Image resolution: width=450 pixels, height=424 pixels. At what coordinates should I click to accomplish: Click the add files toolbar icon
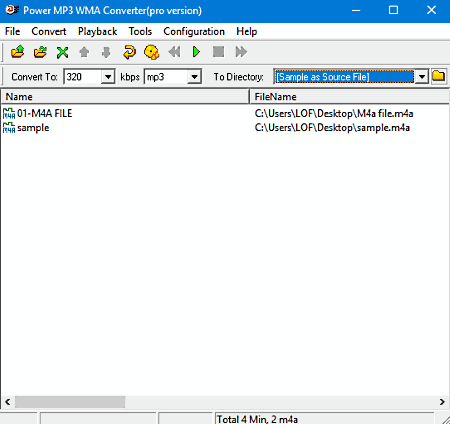click(x=17, y=52)
